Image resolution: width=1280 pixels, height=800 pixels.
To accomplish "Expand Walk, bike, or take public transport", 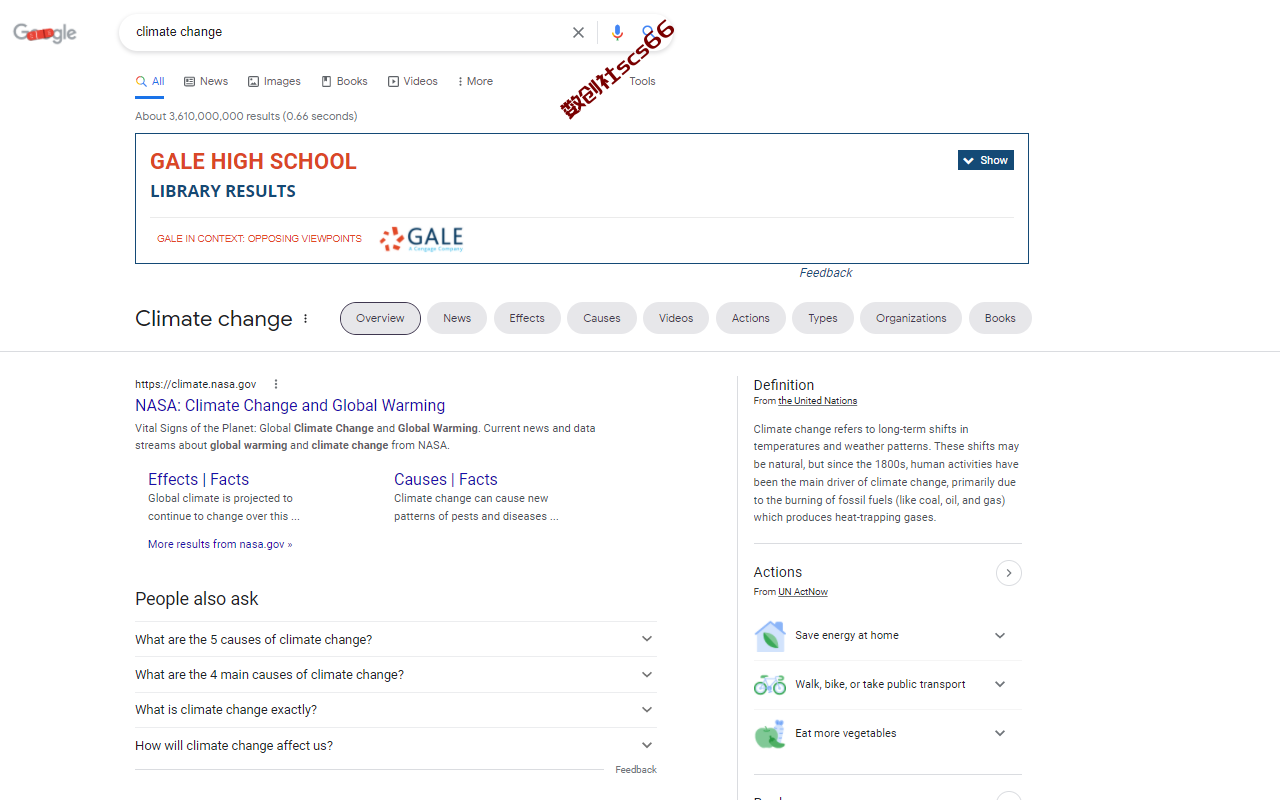I will click(x=1000, y=685).
